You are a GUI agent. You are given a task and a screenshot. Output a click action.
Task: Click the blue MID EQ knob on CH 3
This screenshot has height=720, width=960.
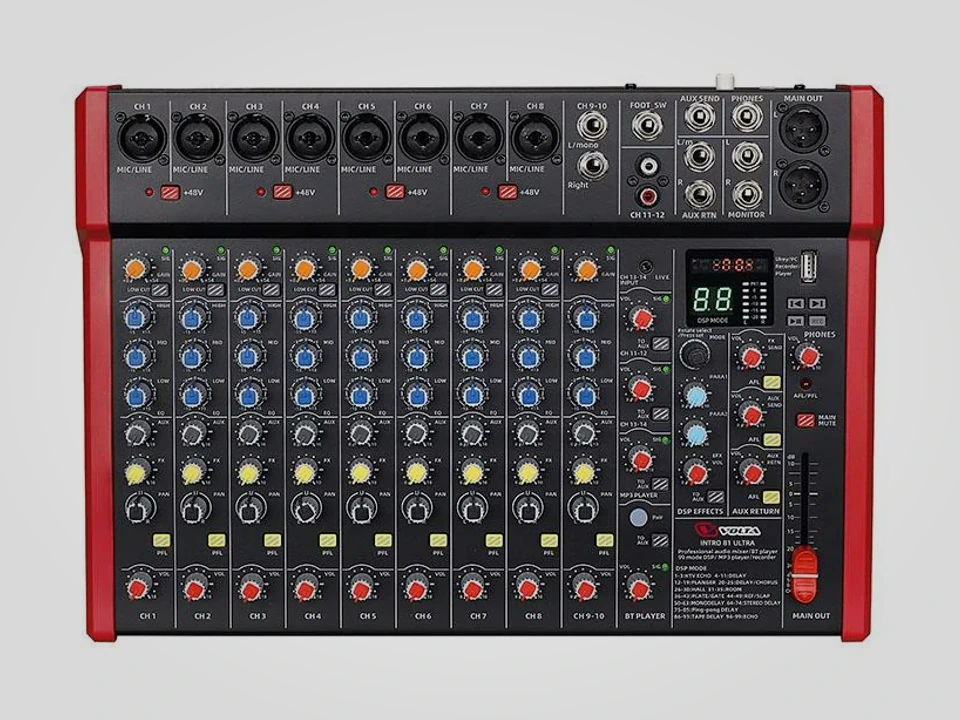[248, 356]
